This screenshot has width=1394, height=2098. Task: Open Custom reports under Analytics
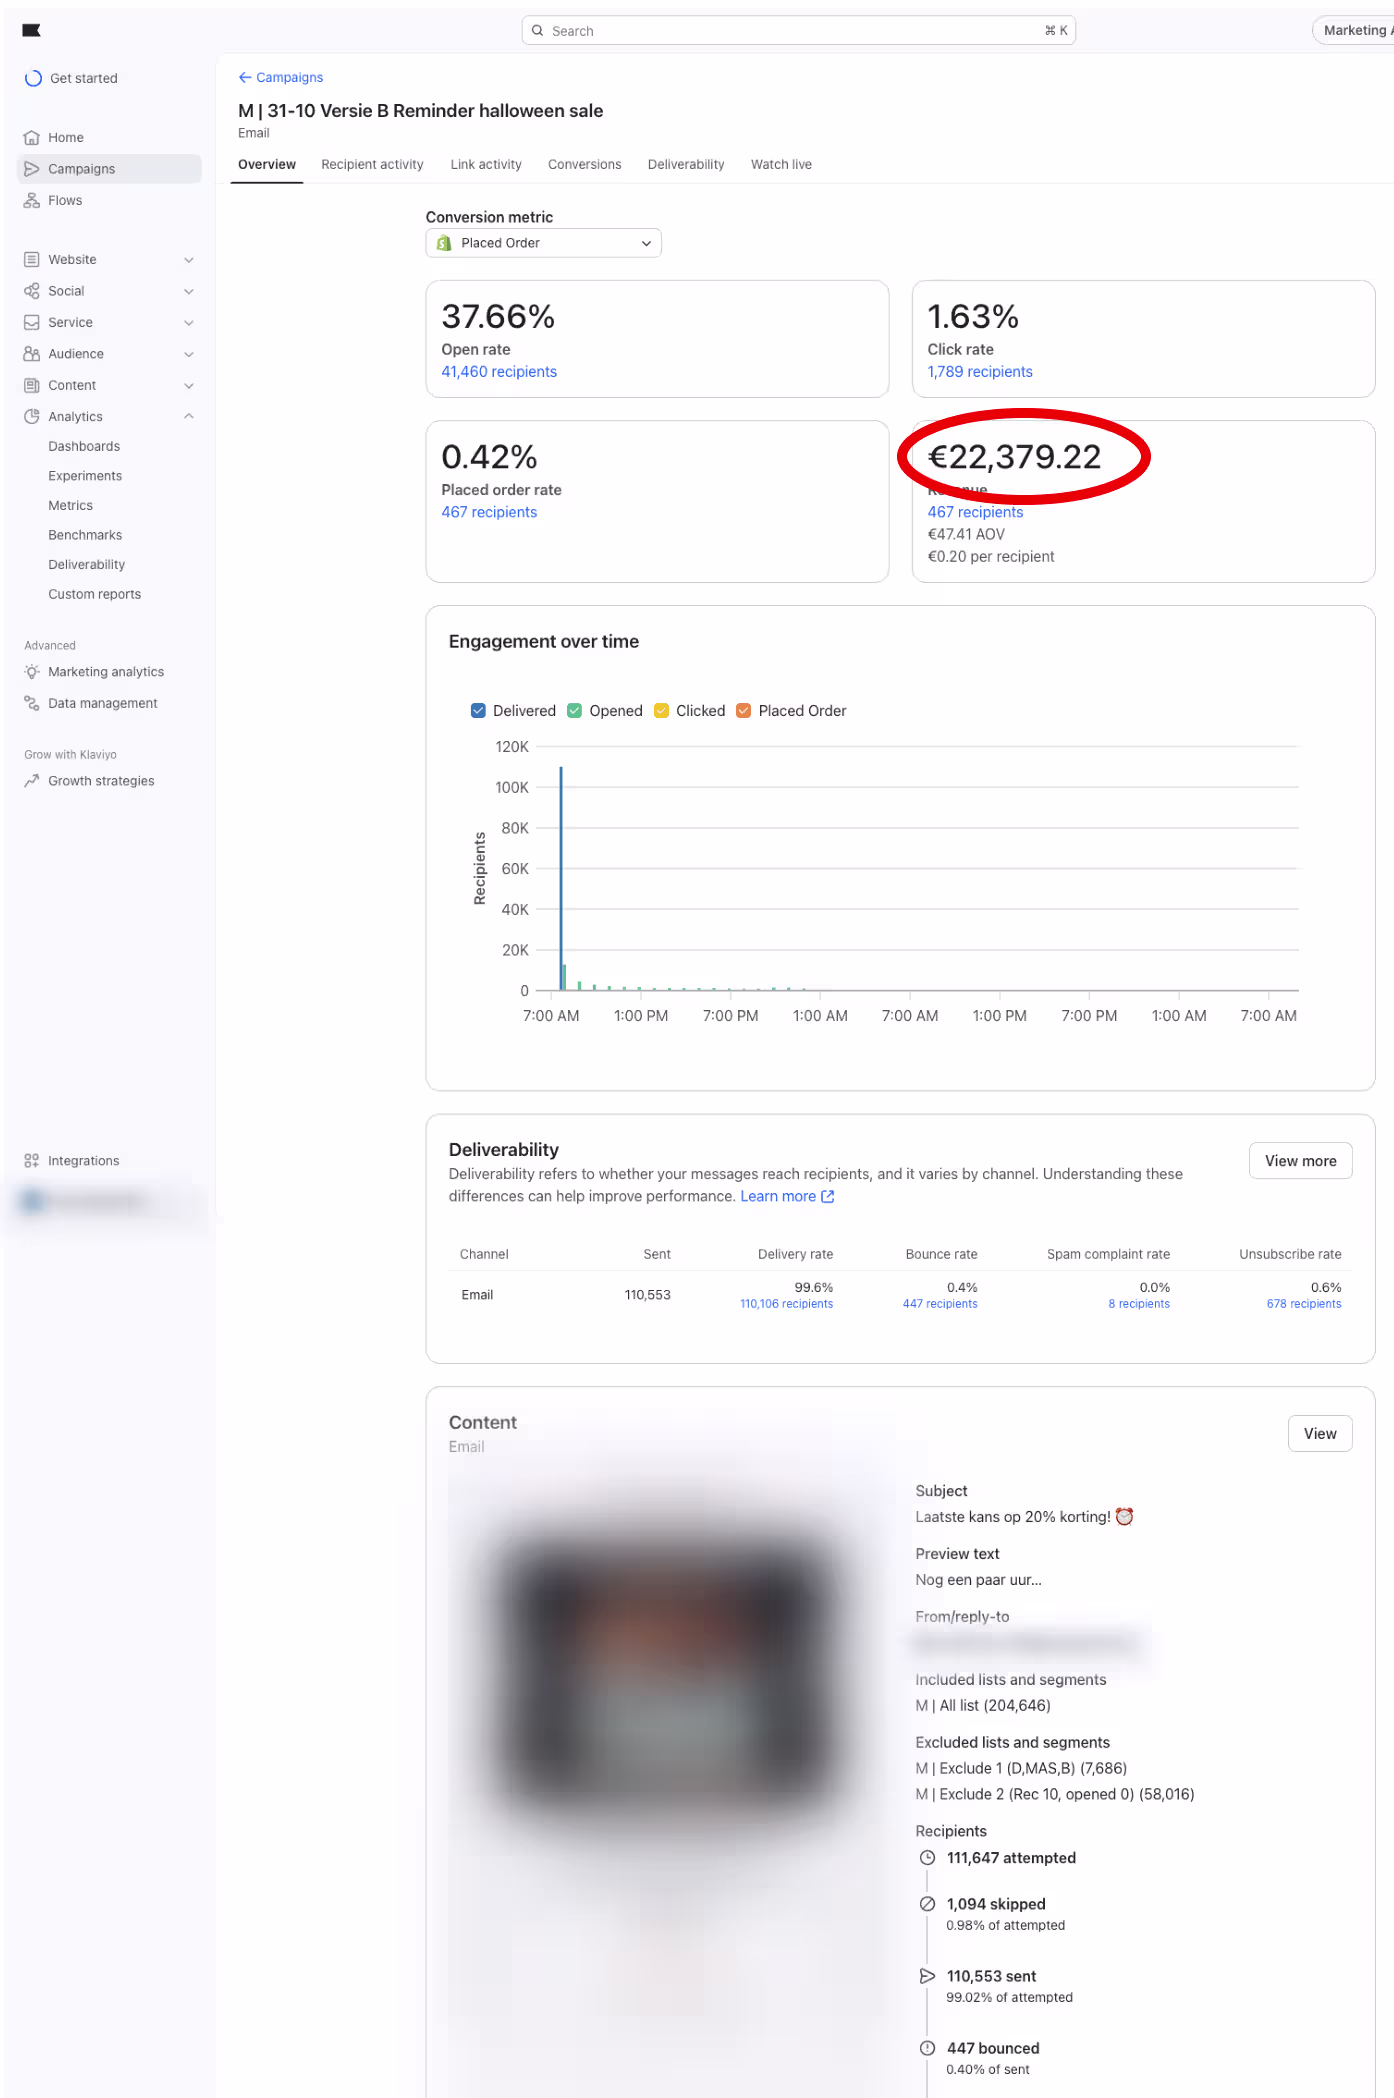[95, 595]
